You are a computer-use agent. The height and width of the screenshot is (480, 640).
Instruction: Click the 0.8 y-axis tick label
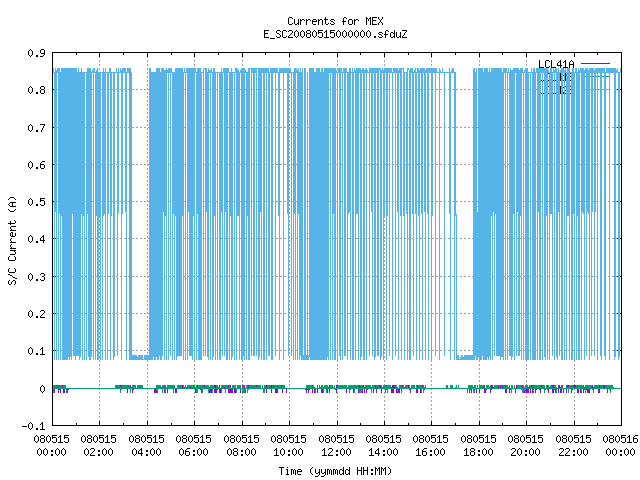tap(36, 90)
